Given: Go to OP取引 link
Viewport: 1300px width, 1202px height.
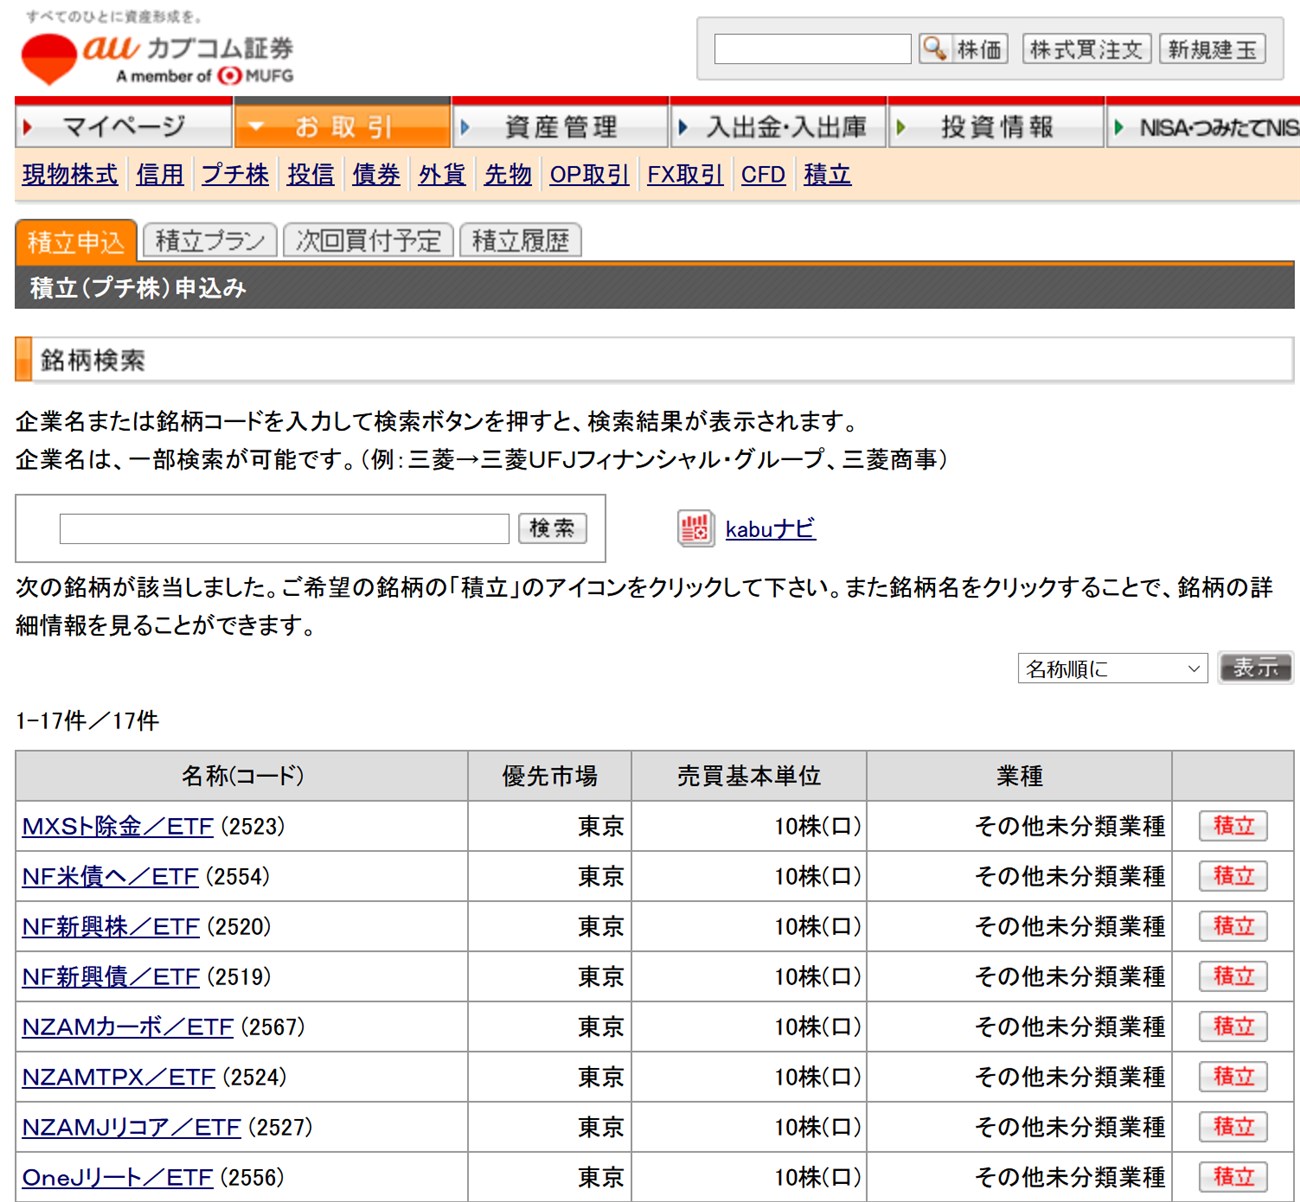Looking at the screenshot, I should (x=589, y=174).
